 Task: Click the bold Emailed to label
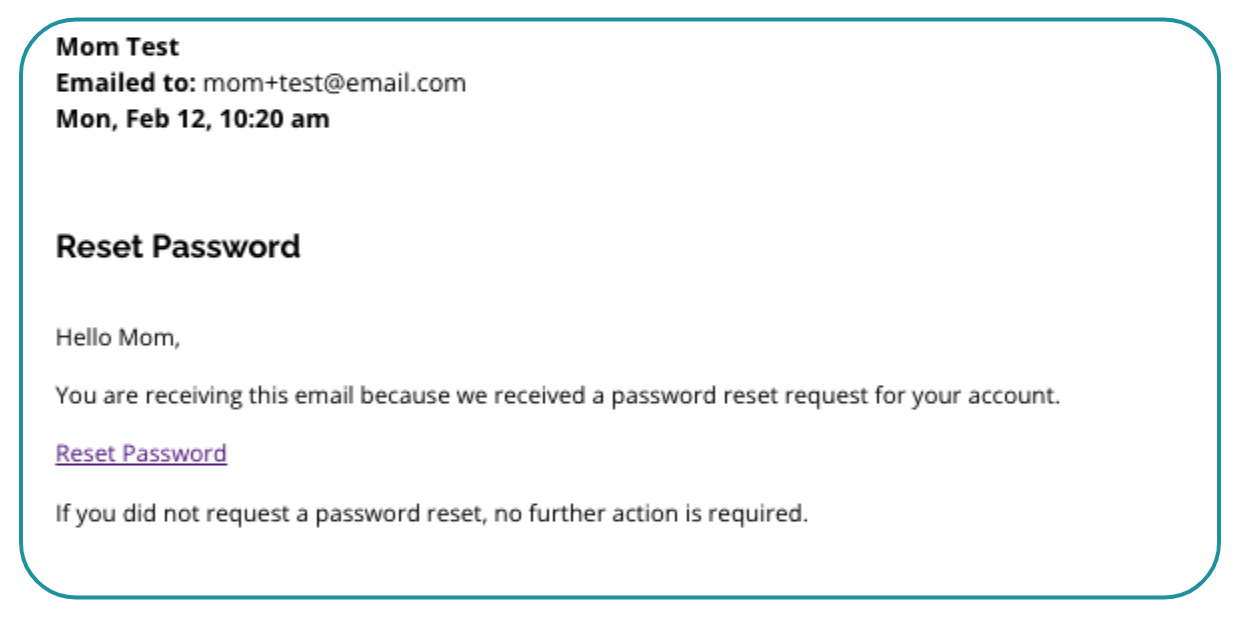[126, 83]
